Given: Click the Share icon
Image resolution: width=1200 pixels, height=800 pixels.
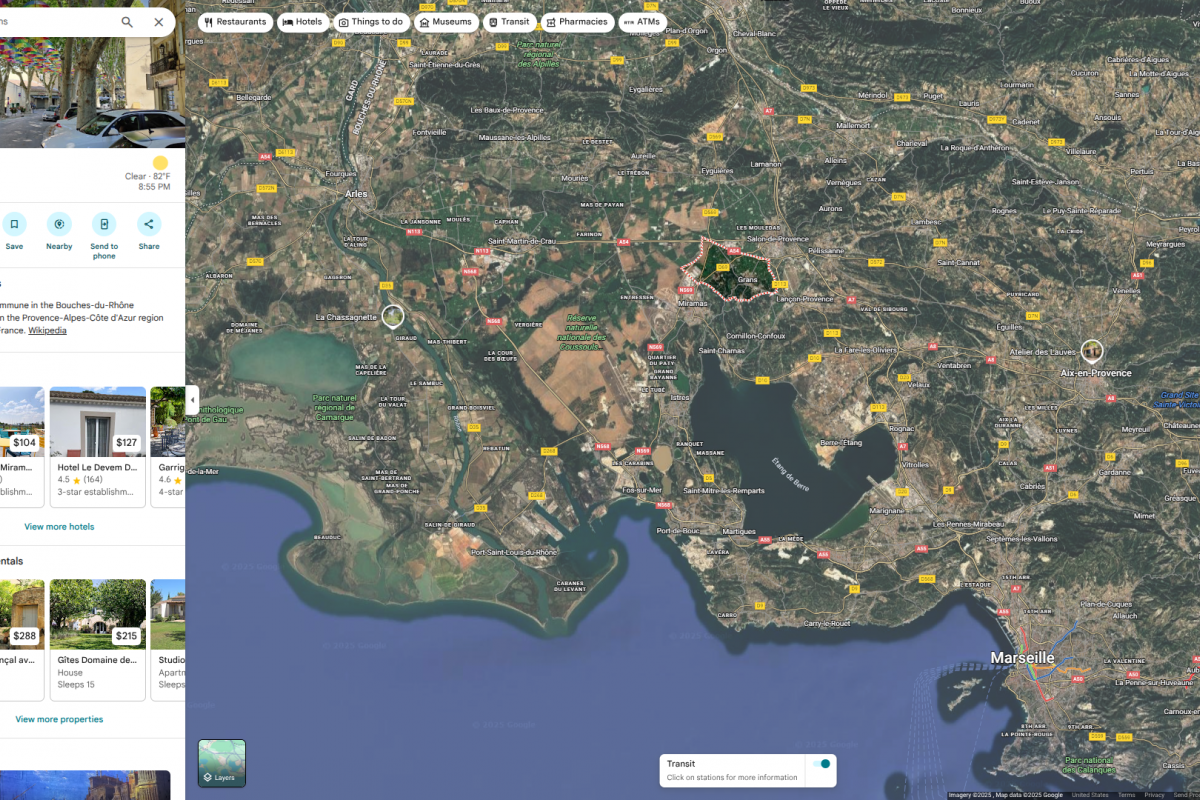Looking at the screenshot, I should pos(149,224).
